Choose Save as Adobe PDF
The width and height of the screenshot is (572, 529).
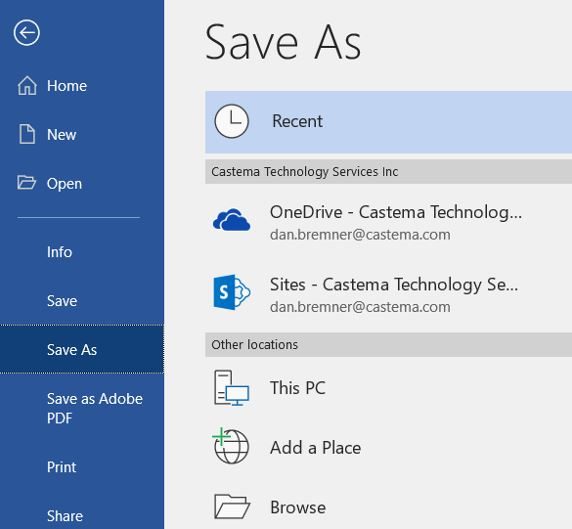95,408
